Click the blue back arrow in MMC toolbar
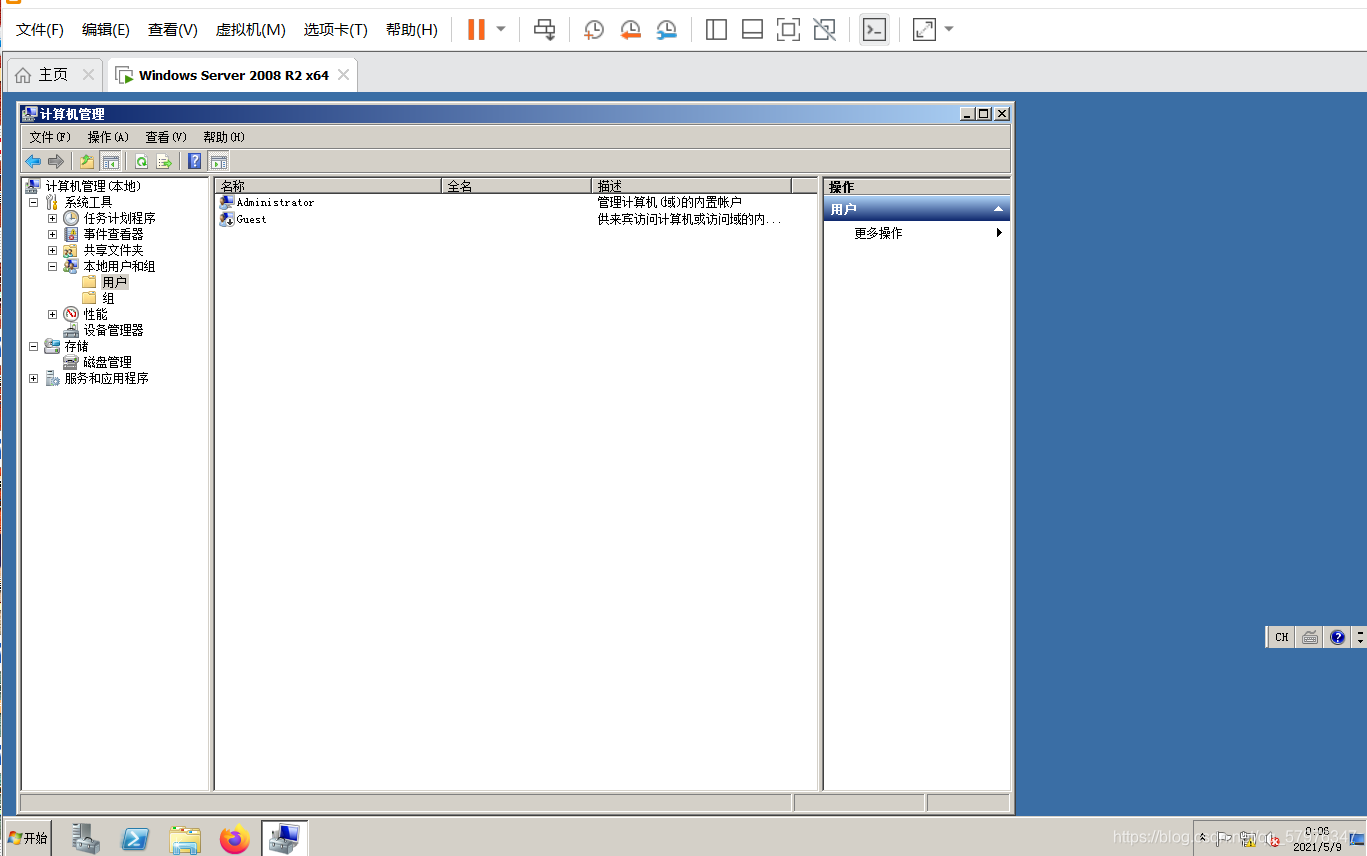 pos(33,161)
